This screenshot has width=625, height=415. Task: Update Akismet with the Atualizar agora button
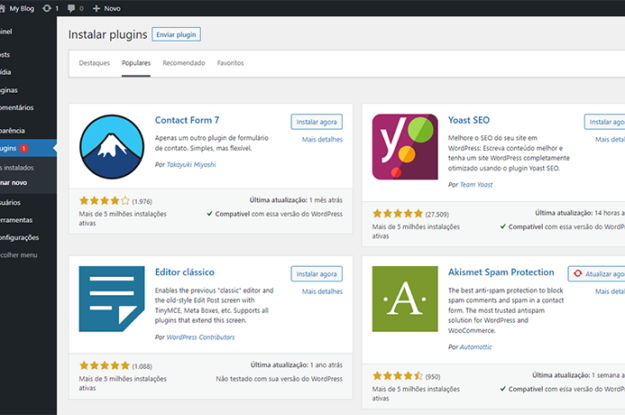597,274
